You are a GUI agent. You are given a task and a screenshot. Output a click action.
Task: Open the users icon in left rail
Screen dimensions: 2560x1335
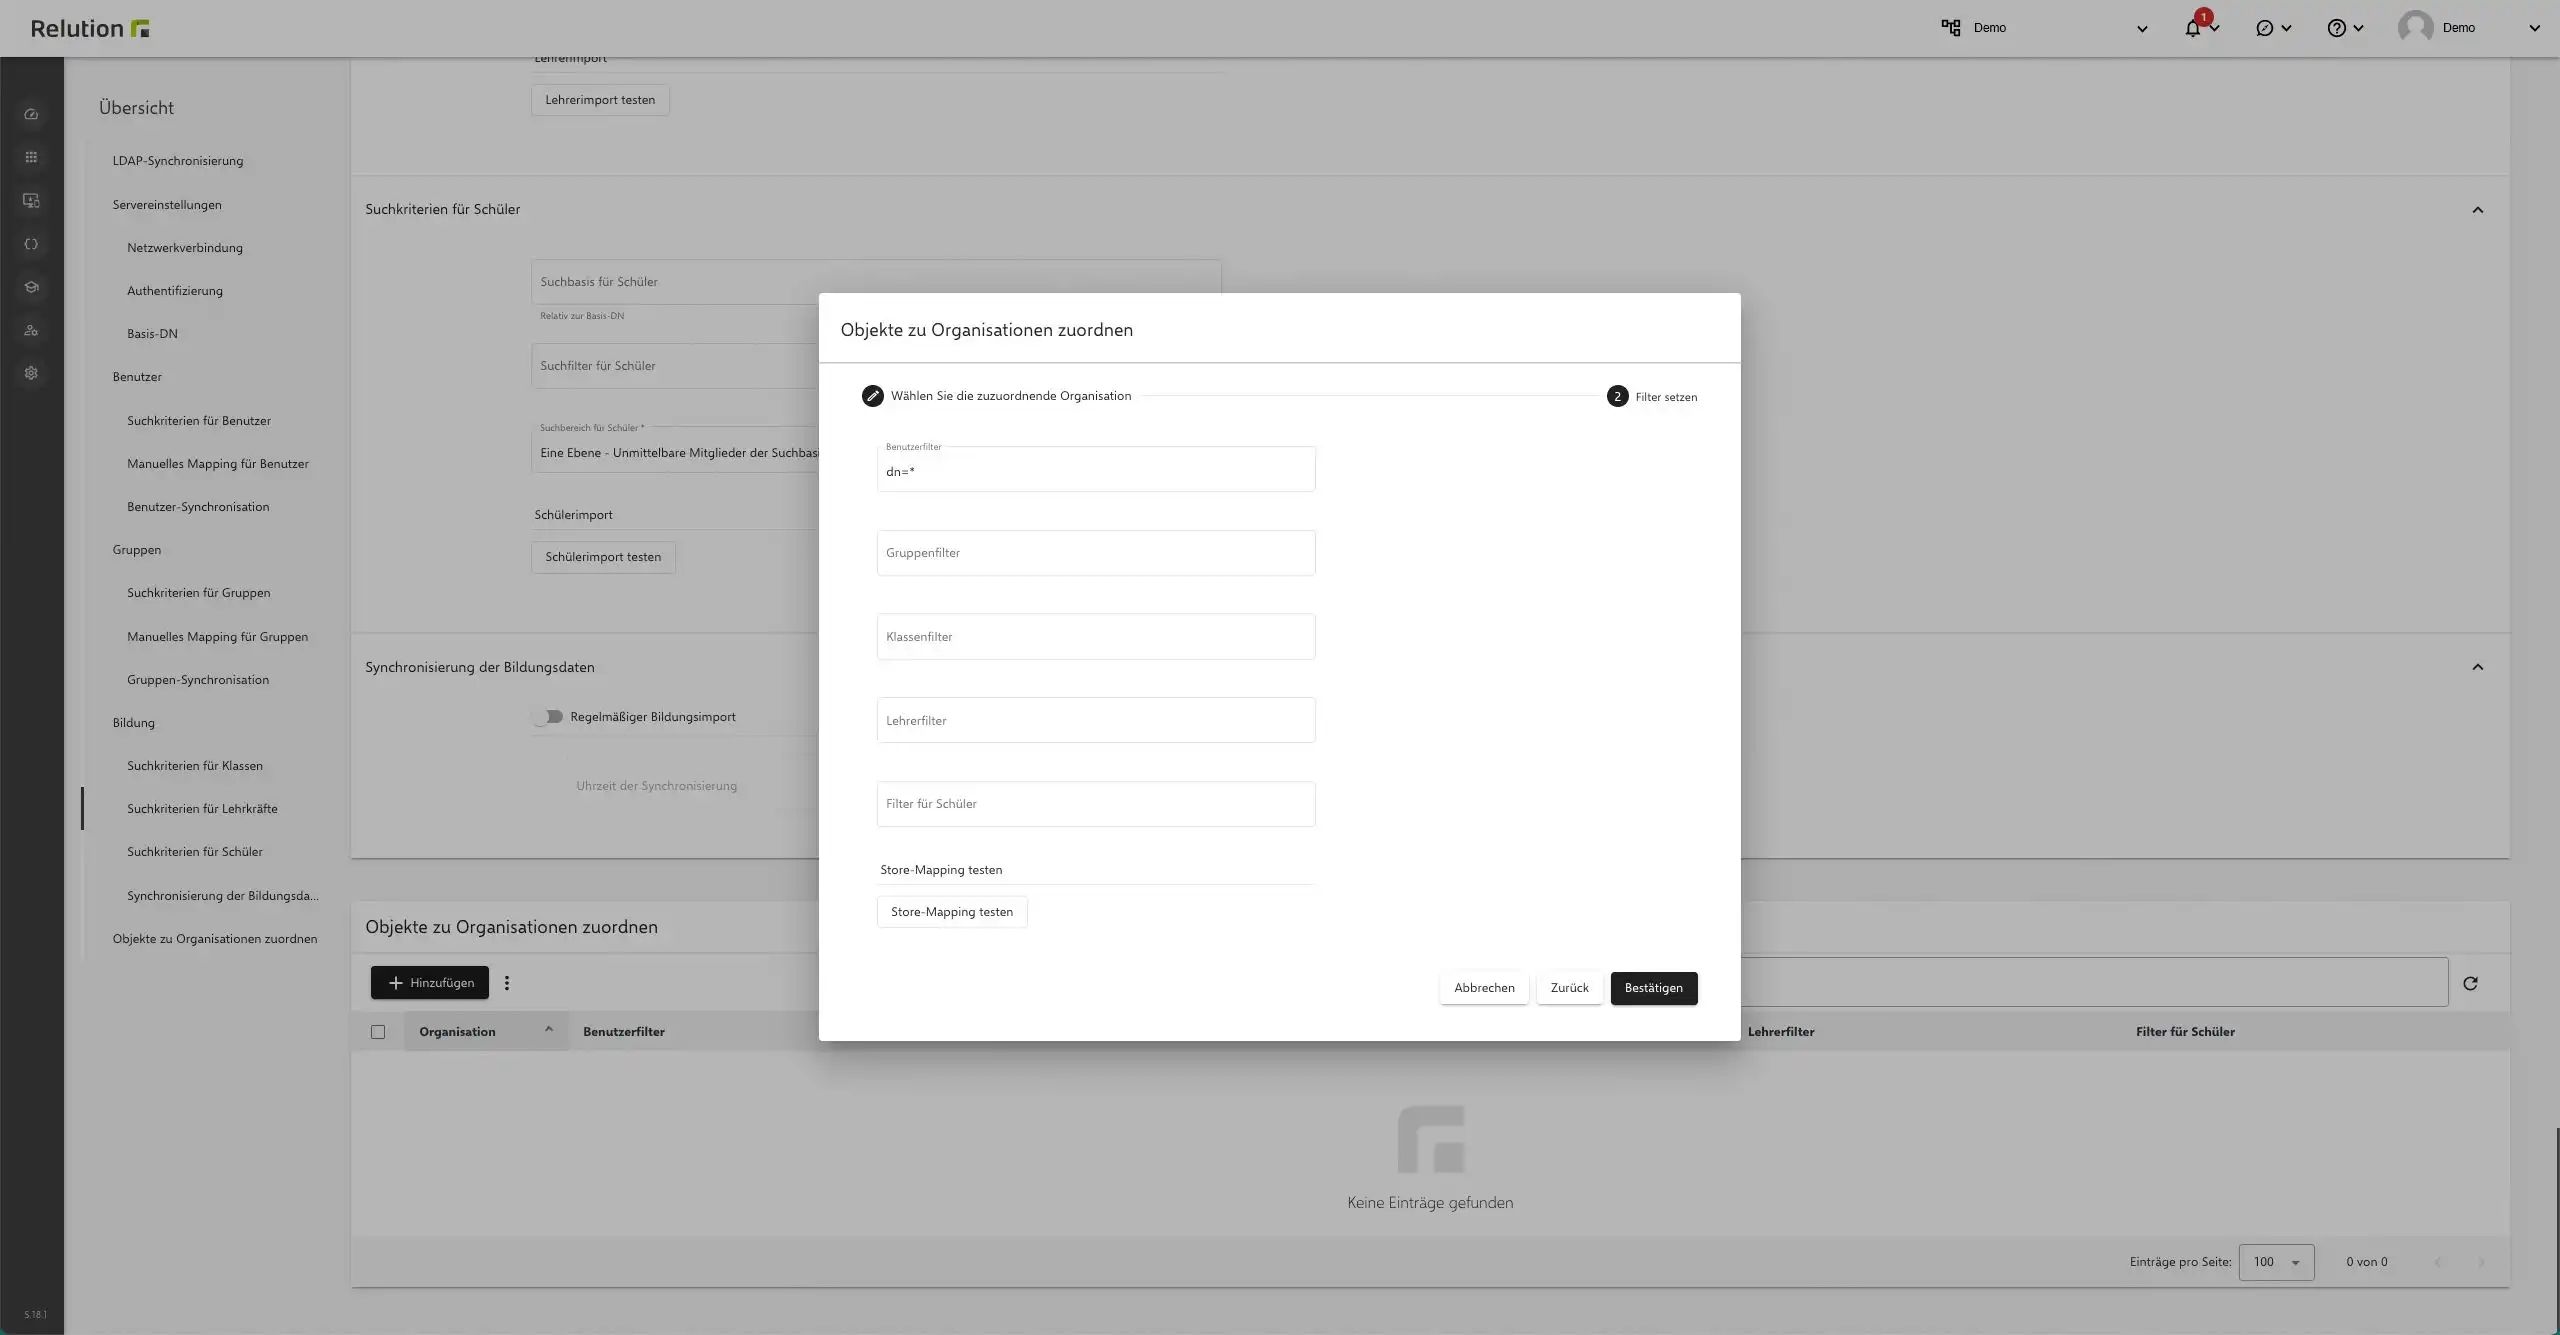[31, 330]
